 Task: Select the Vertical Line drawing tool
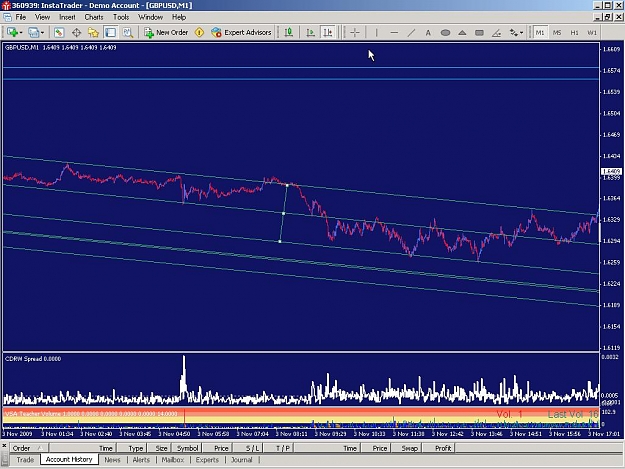click(376, 32)
